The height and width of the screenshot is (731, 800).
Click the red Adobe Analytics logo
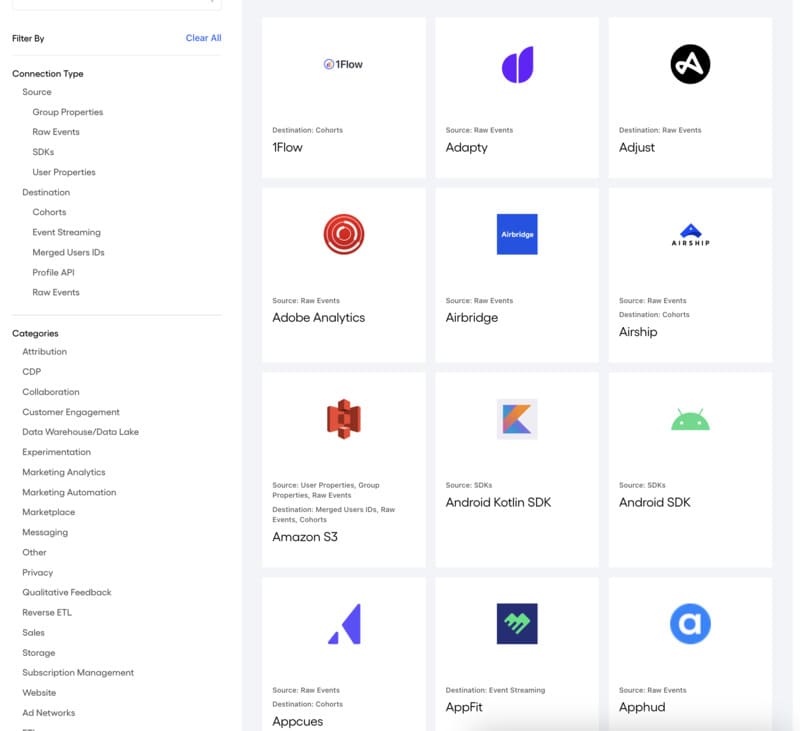click(x=344, y=234)
